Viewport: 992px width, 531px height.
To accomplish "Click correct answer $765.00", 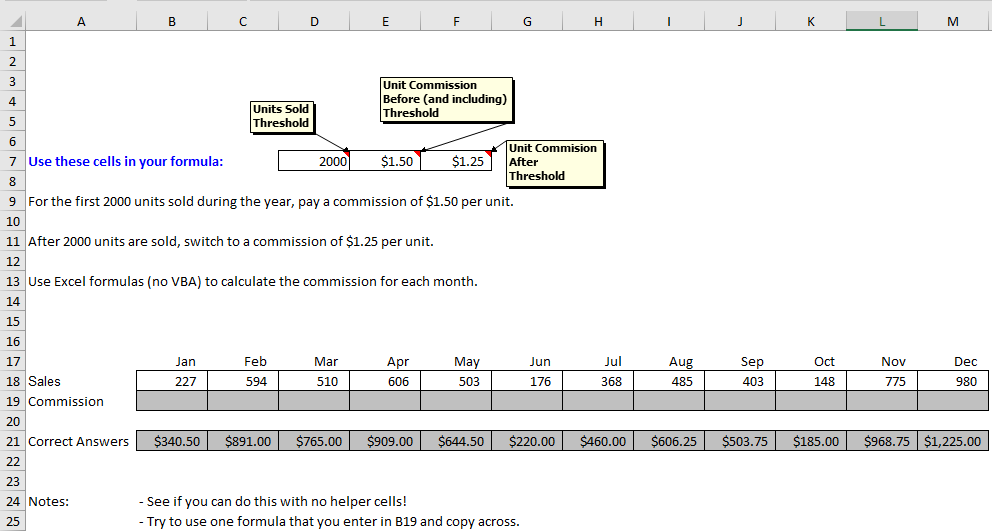I will coord(314,441).
